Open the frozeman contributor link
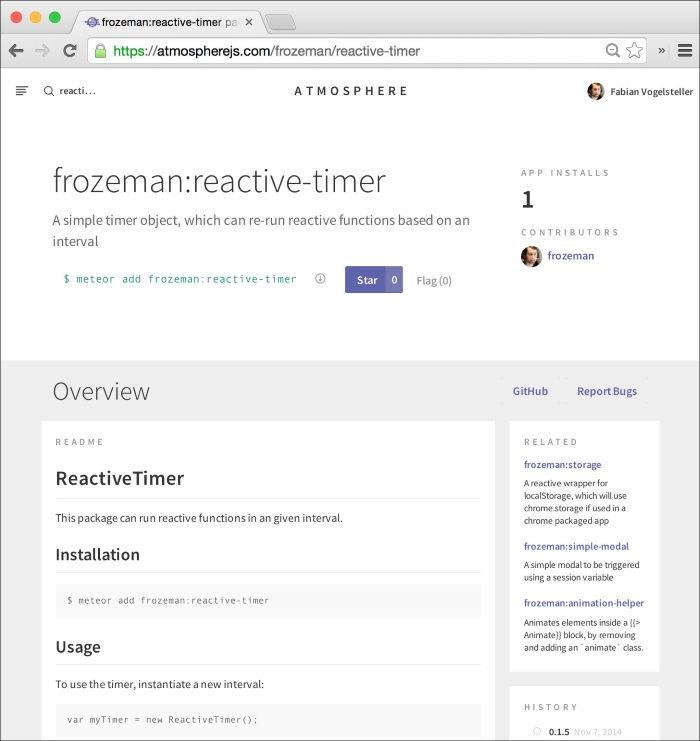This screenshot has height=741, width=700. point(570,256)
